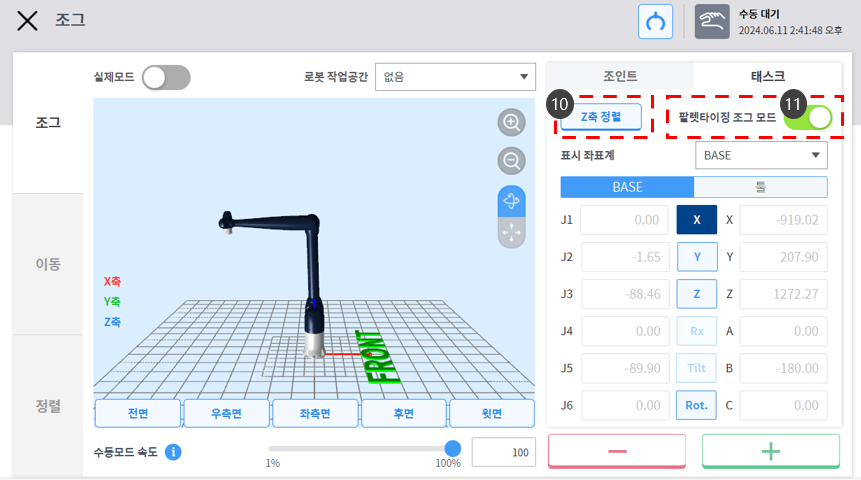Open the 로봇 작업공간 dropdown
Viewport: 861px width, 480px height.
click(455, 77)
